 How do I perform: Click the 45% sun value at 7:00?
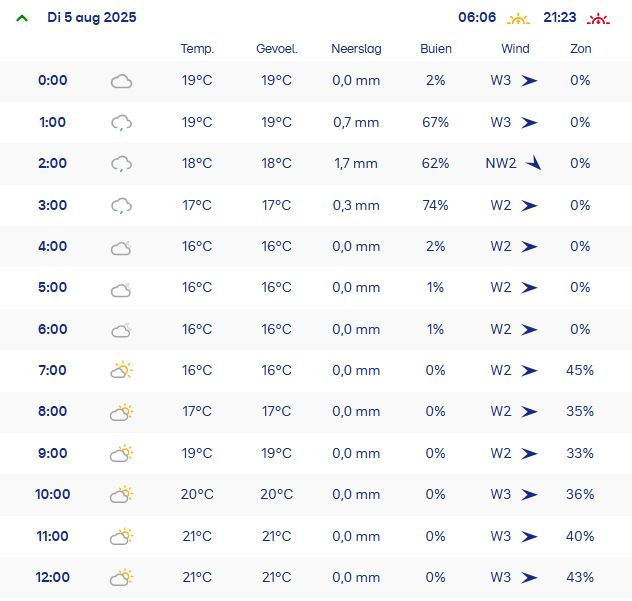(x=580, y=371)
